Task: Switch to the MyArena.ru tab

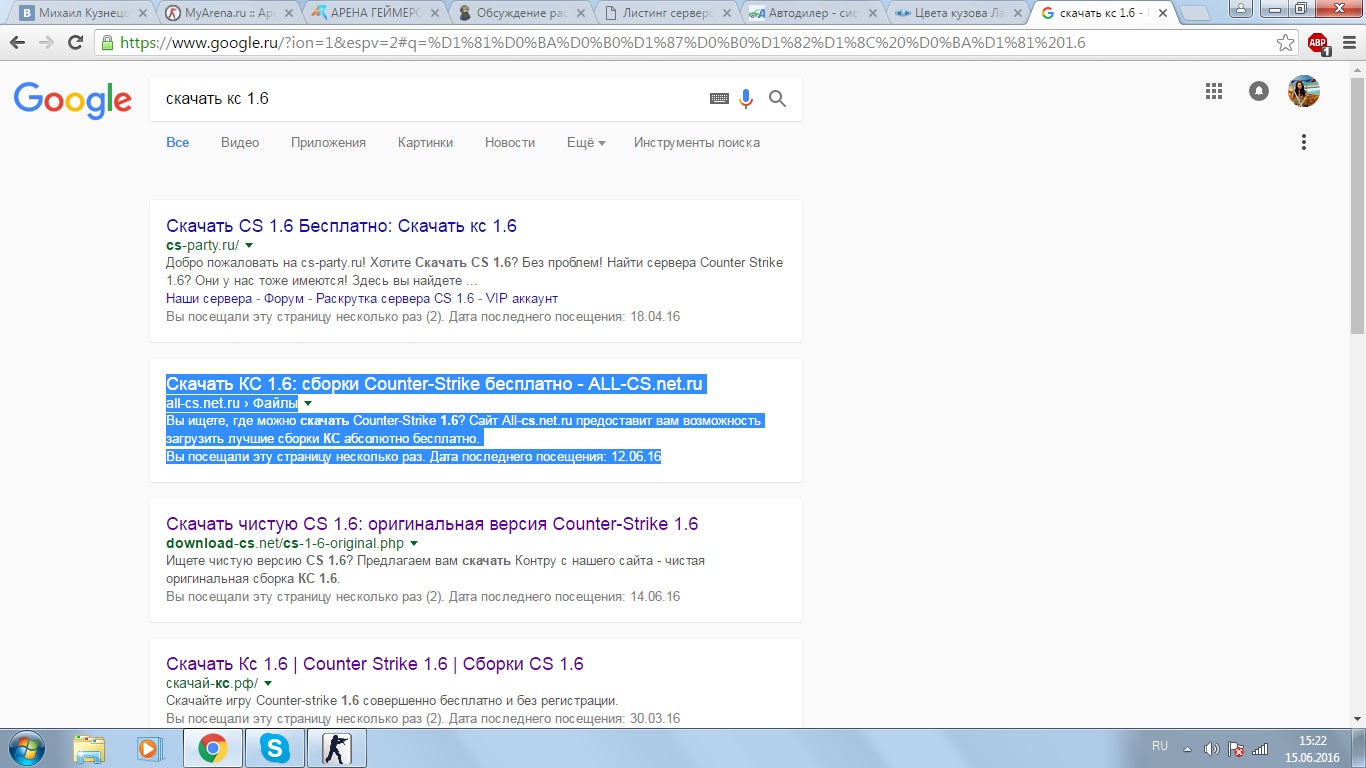Action: pyautogui.click(x=229, y=14)
